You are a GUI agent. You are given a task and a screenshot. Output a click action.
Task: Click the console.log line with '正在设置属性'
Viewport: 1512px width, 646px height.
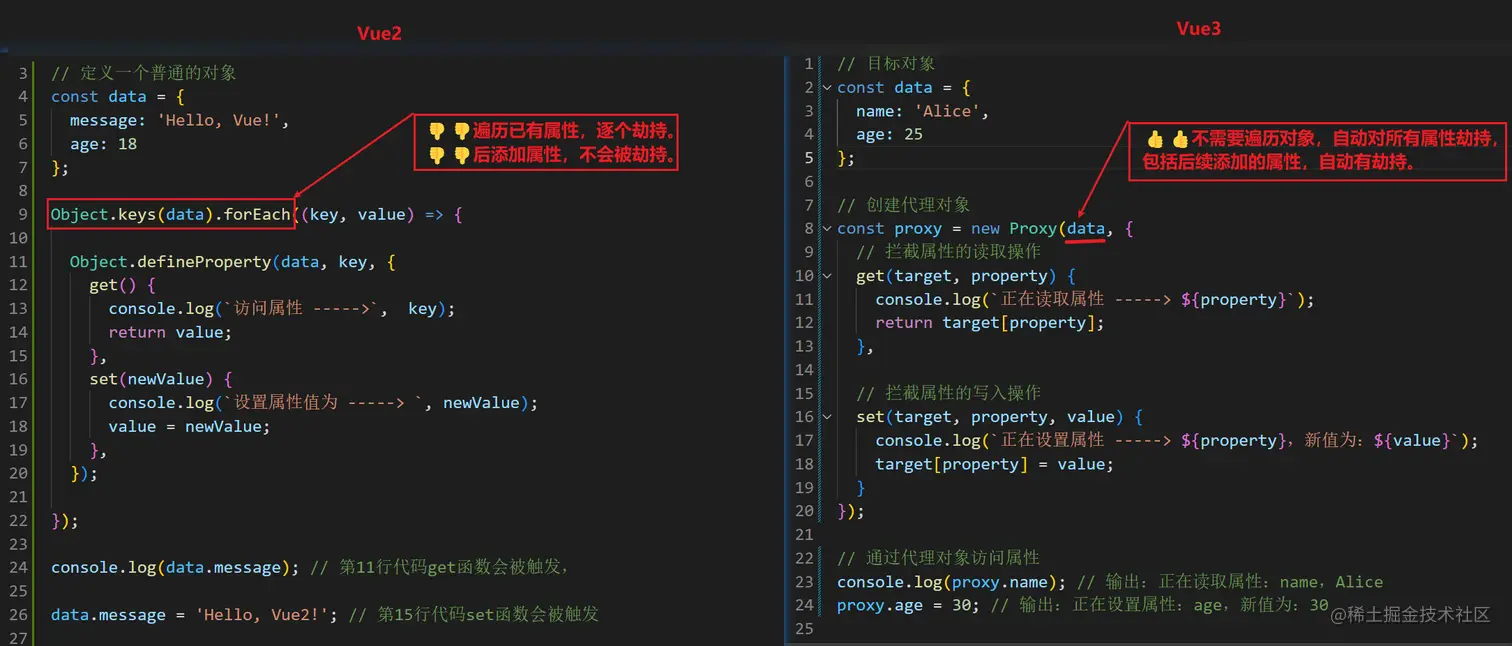click(1177, 441)
